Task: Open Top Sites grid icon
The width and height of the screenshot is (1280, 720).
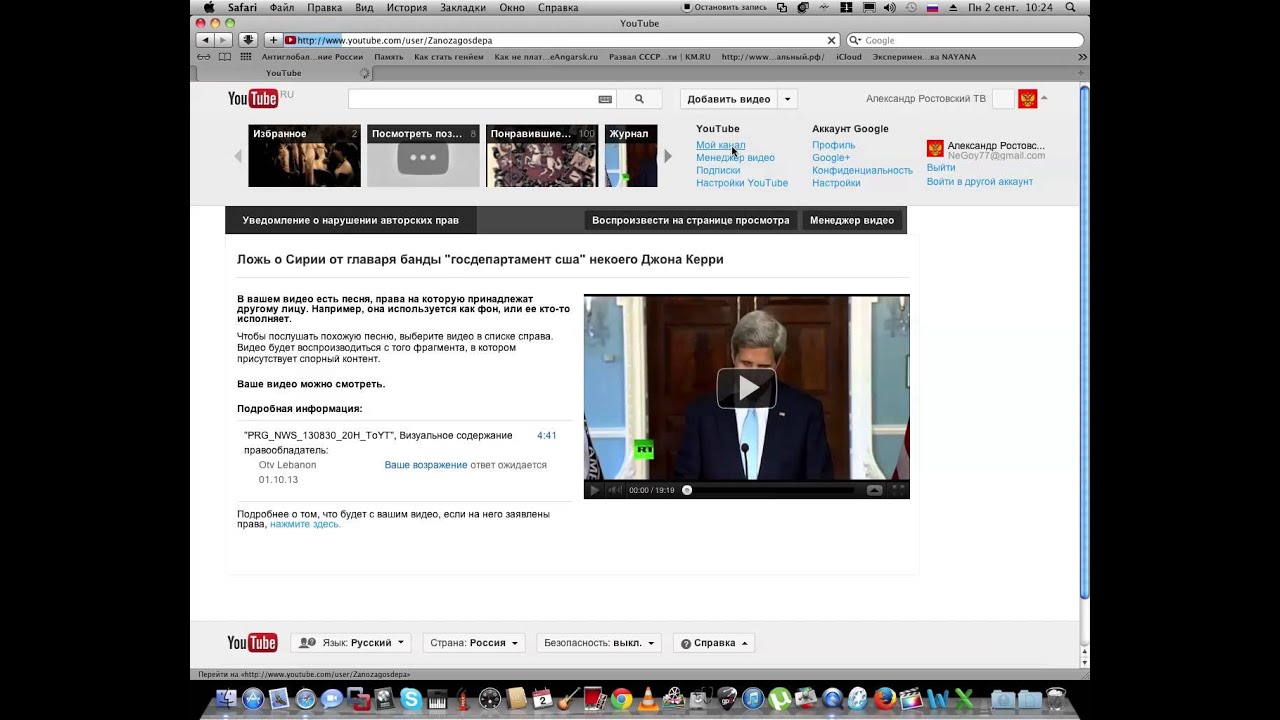Action: tap(246, 57)
